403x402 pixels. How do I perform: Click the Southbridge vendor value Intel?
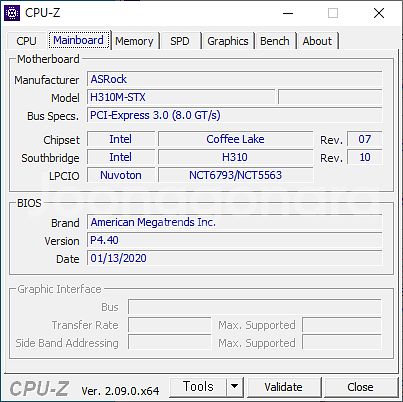pyautogui.click(x=121, y=157)
